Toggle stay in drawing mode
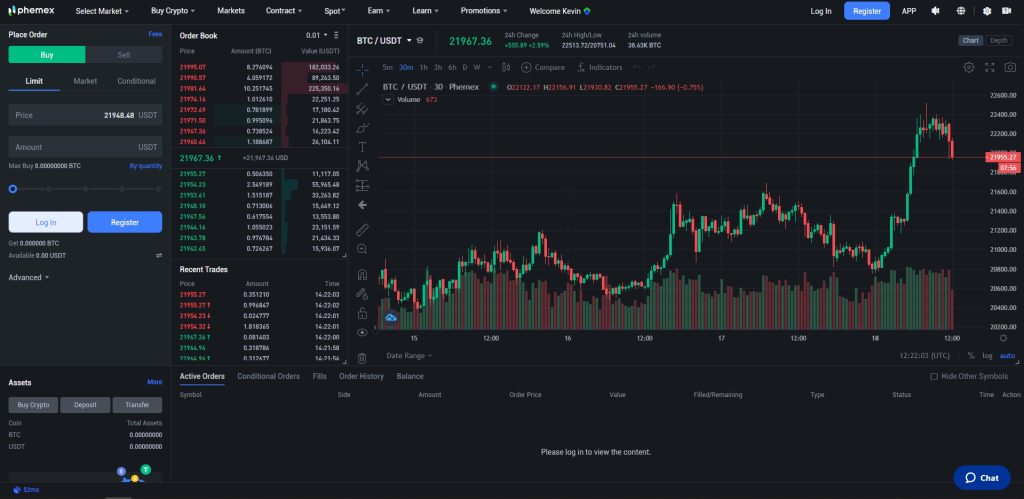 pos(362,294)
